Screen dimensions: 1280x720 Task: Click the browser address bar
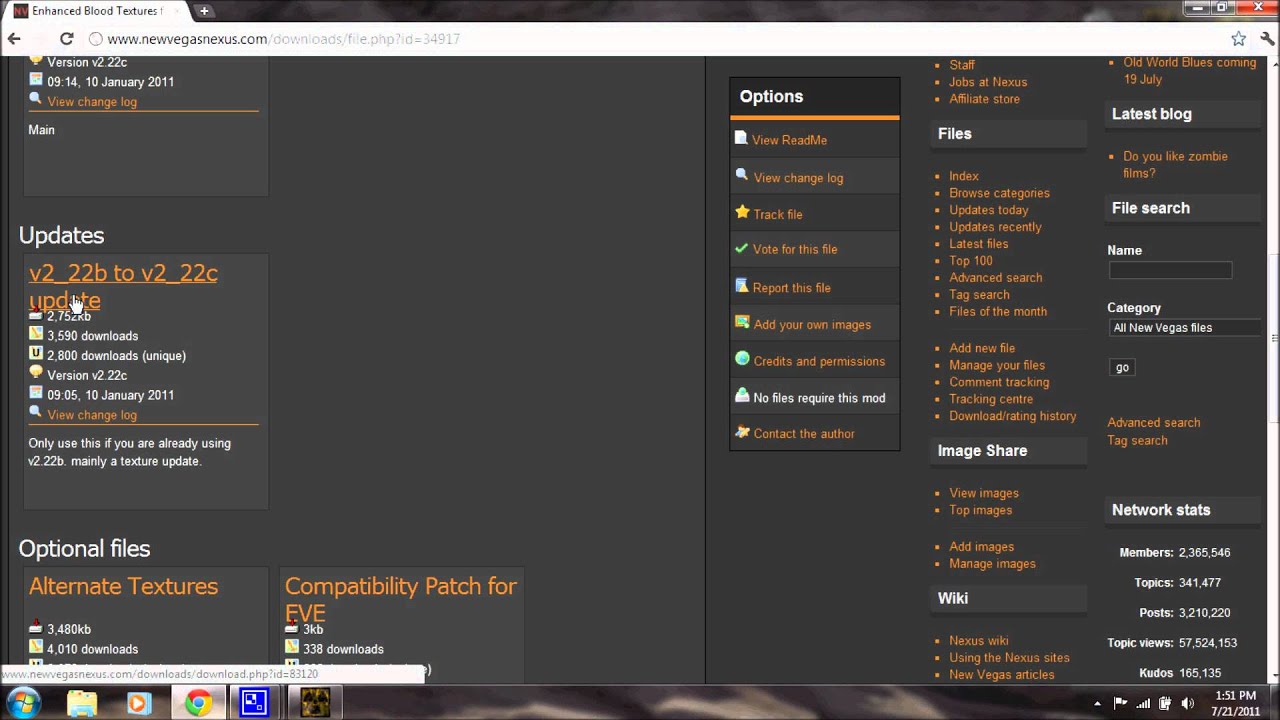600,39
